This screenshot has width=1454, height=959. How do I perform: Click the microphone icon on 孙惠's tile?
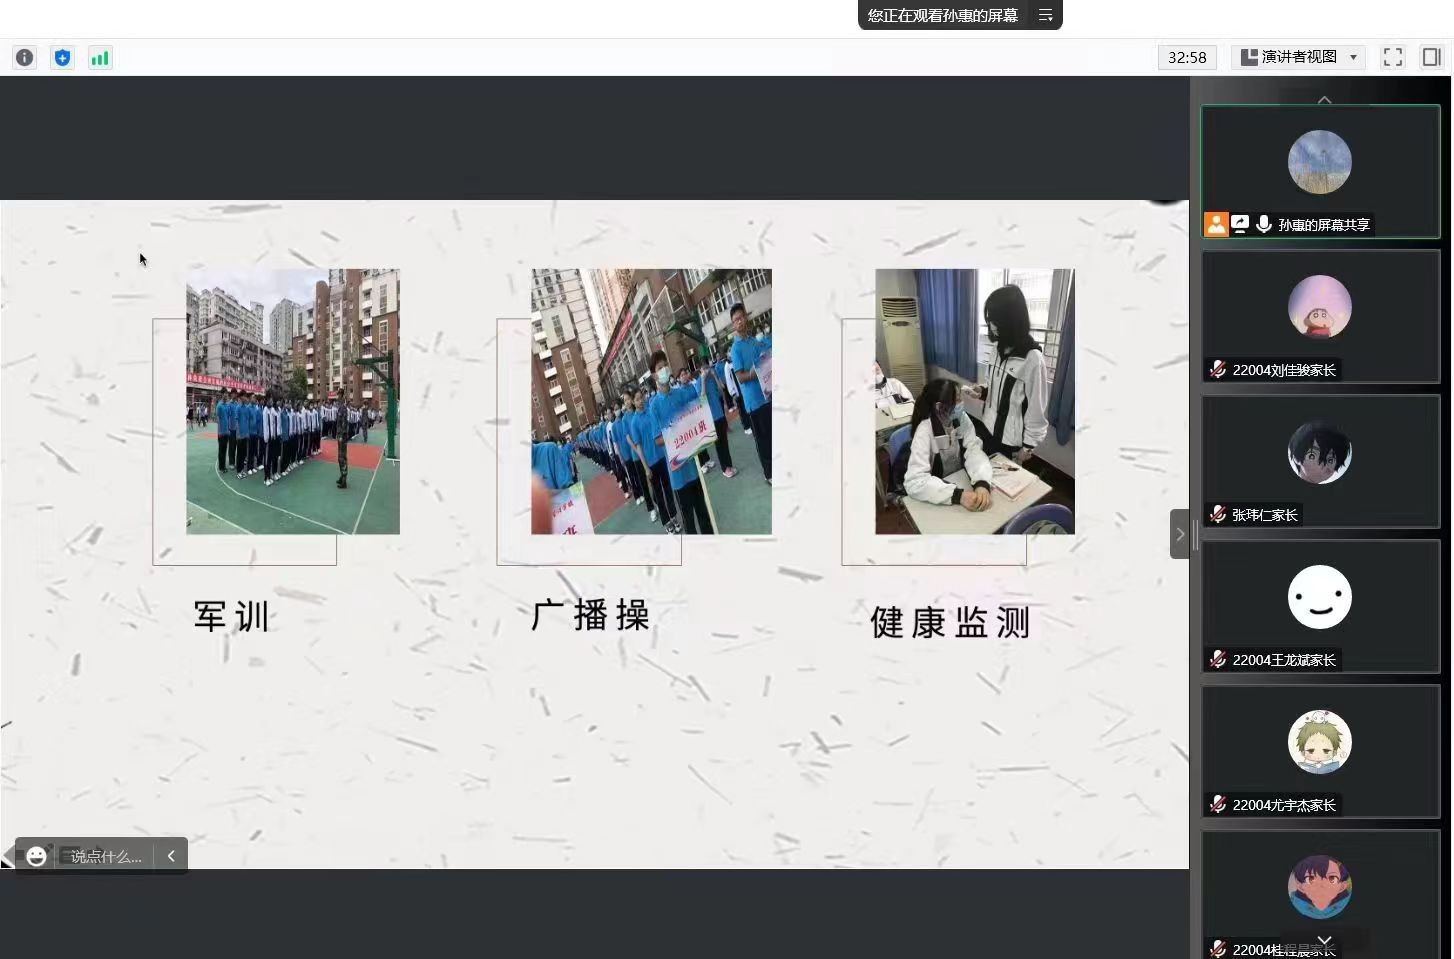pos(1264,224)
